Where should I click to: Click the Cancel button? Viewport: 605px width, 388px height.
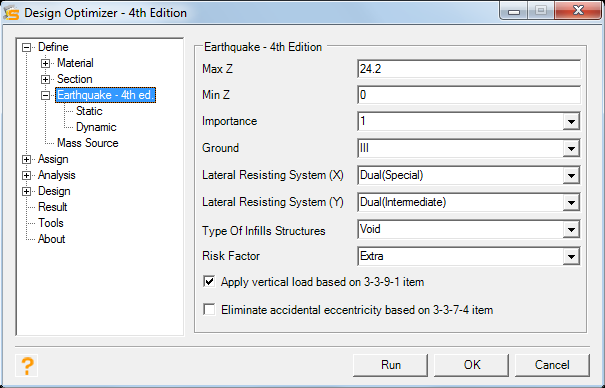coord(552,365)
